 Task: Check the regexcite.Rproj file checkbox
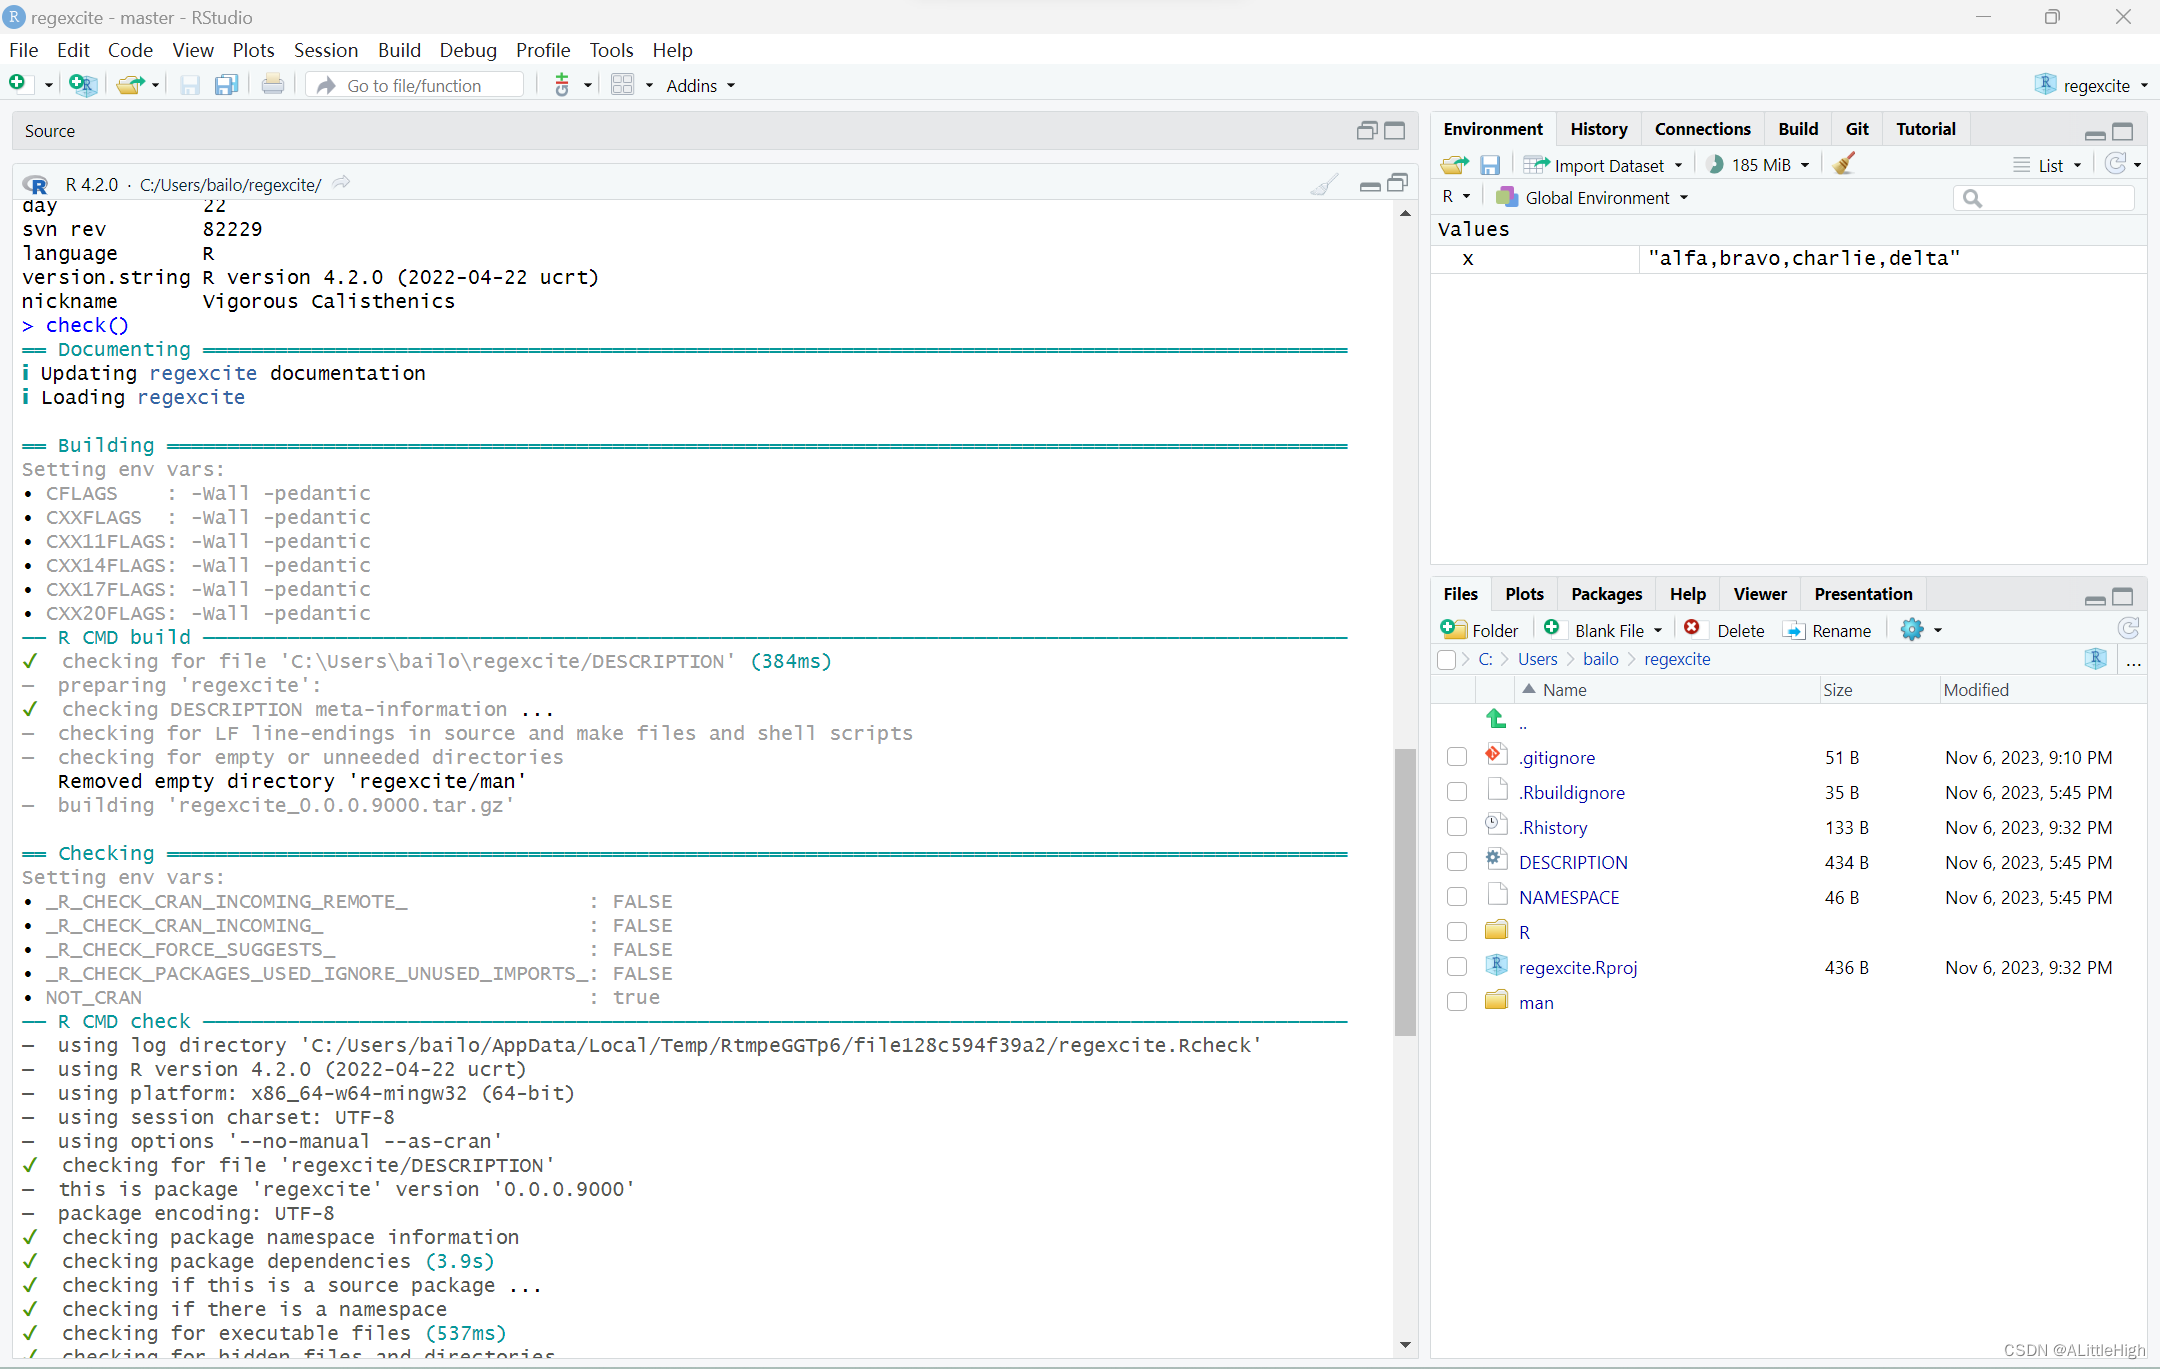point(1457,967)
